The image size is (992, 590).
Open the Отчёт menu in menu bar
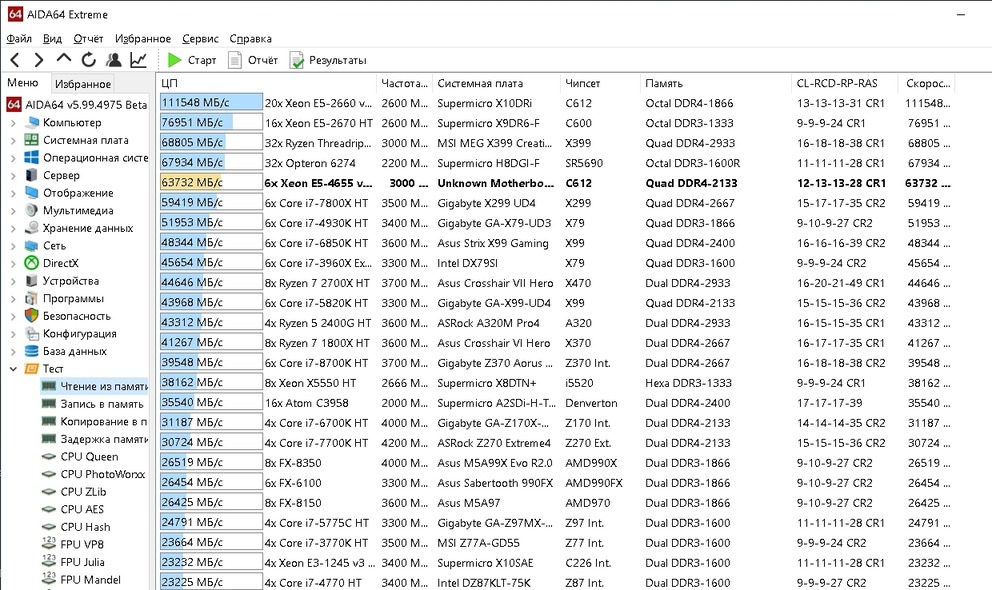pyautogui.click(x=88, y=39)
